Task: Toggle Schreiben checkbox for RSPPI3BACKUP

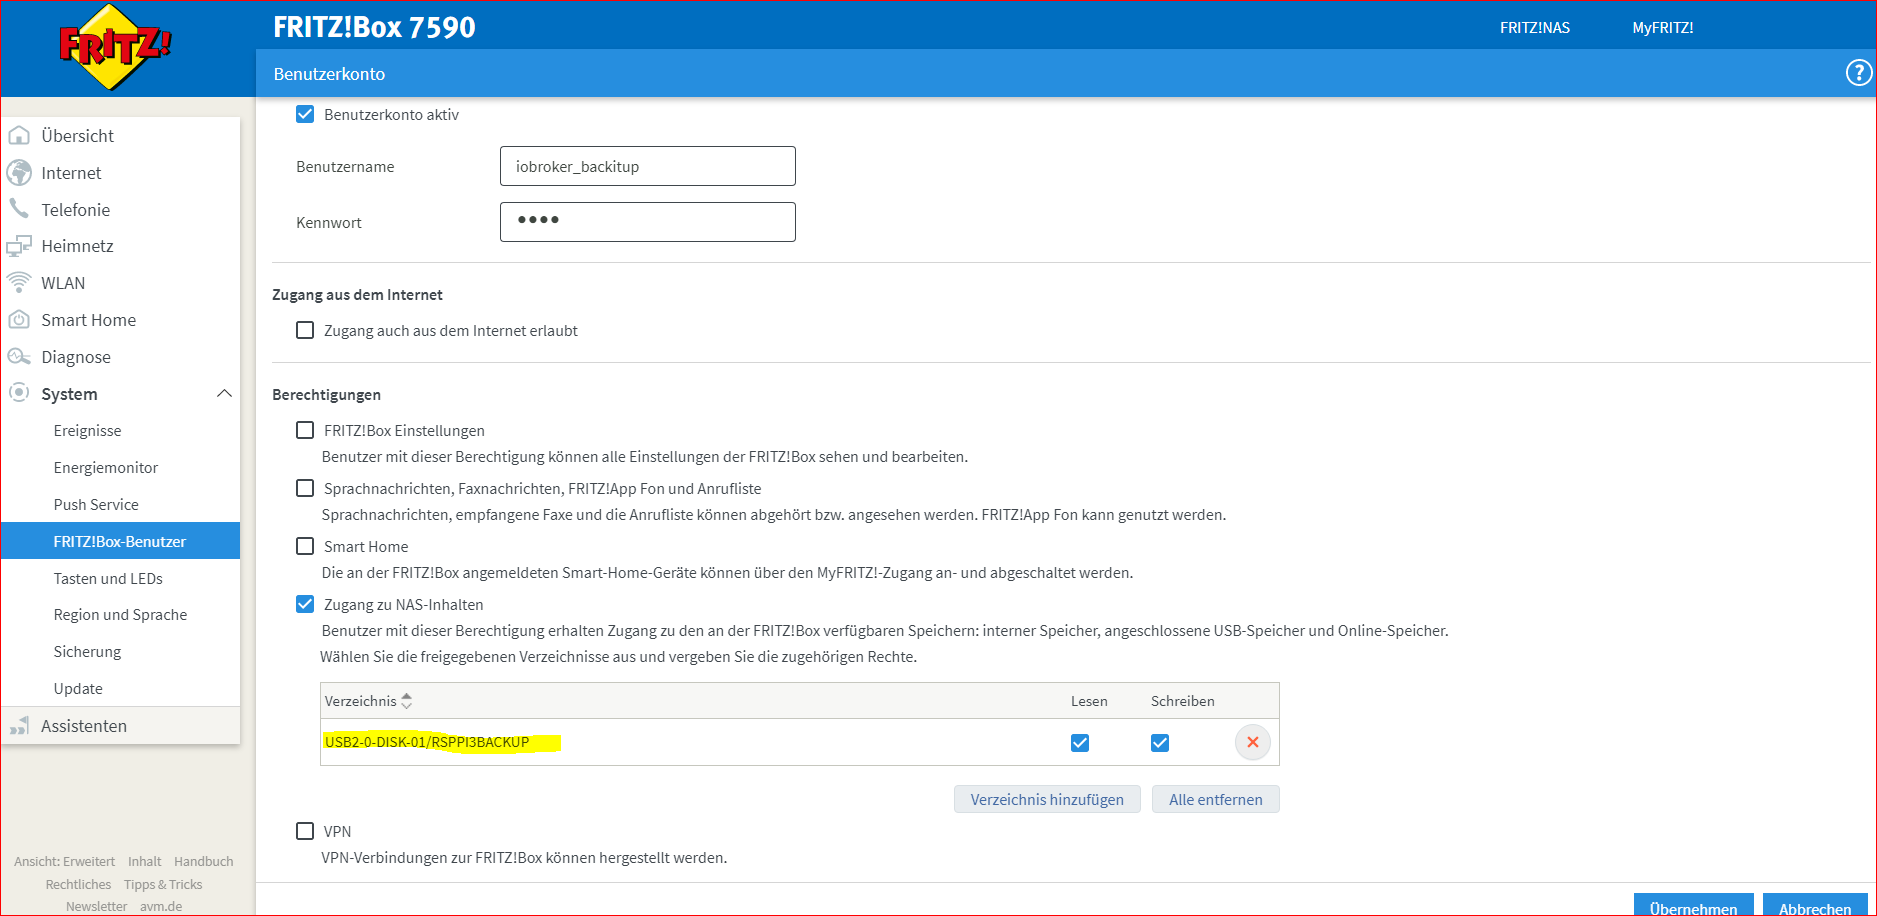Action: tap(1160, 743)
